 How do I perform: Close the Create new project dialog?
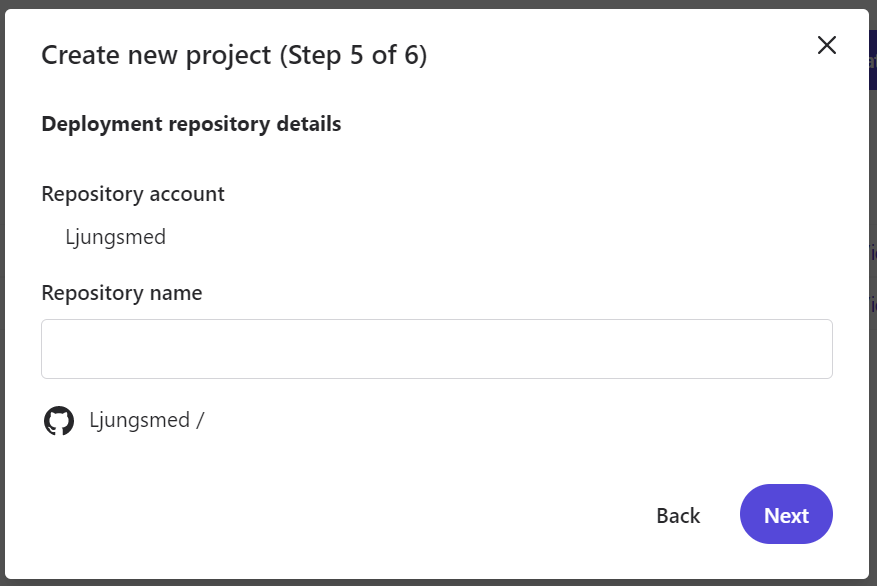pos(826,45)
